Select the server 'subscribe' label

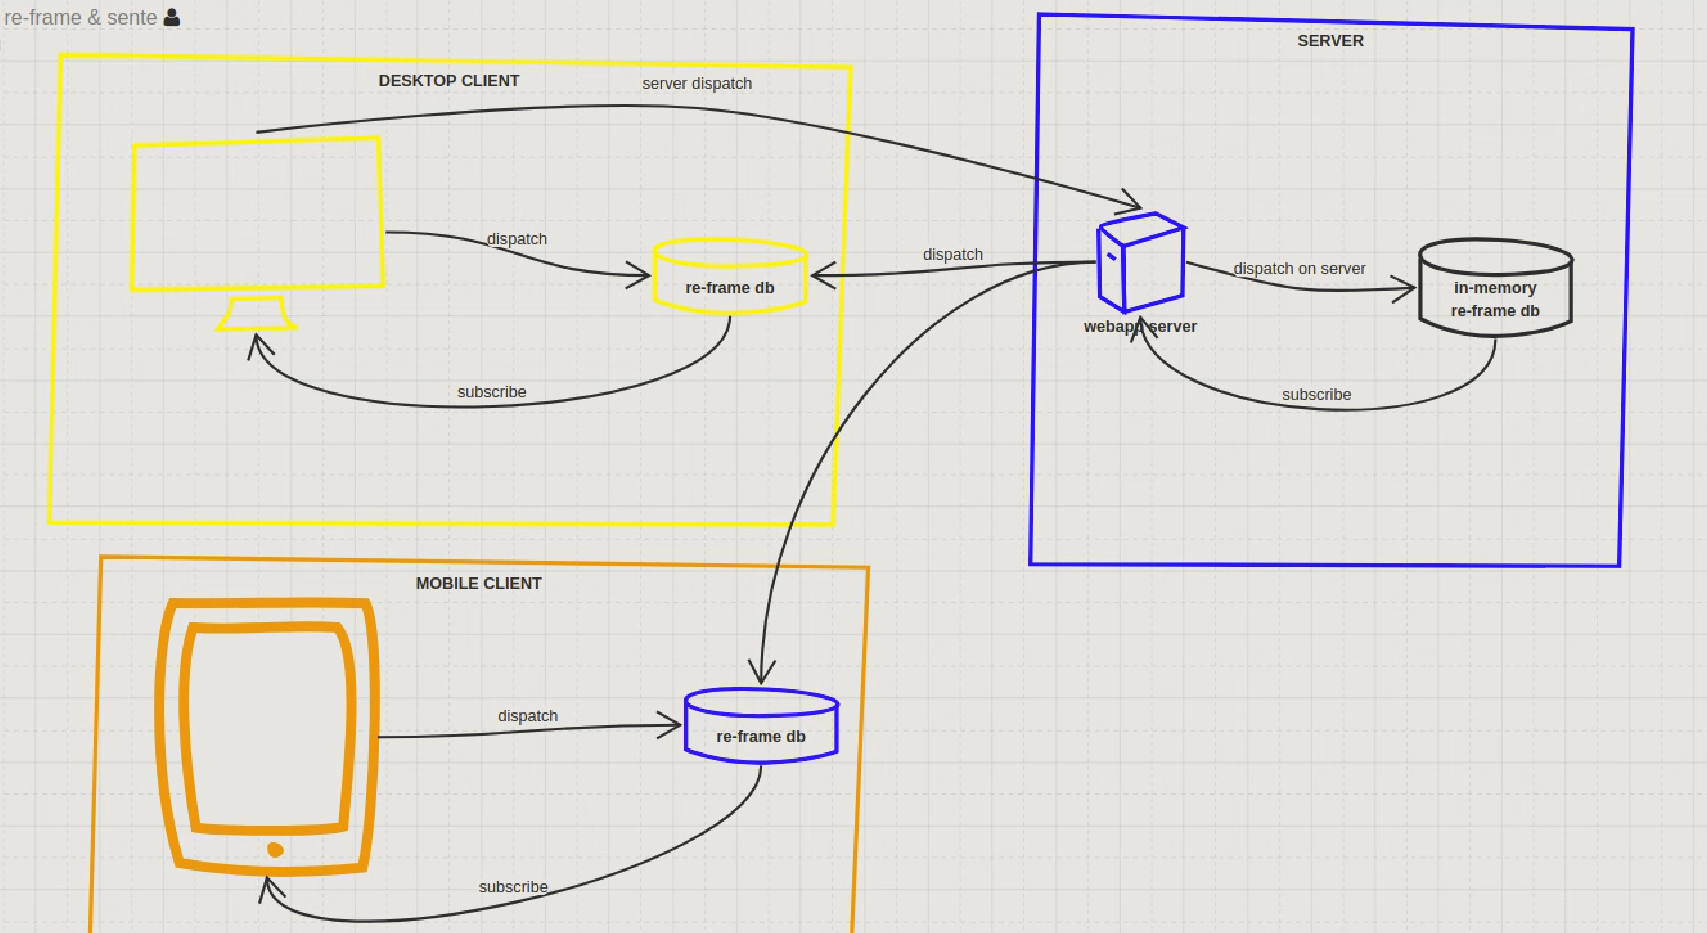tap(1317, 395)
